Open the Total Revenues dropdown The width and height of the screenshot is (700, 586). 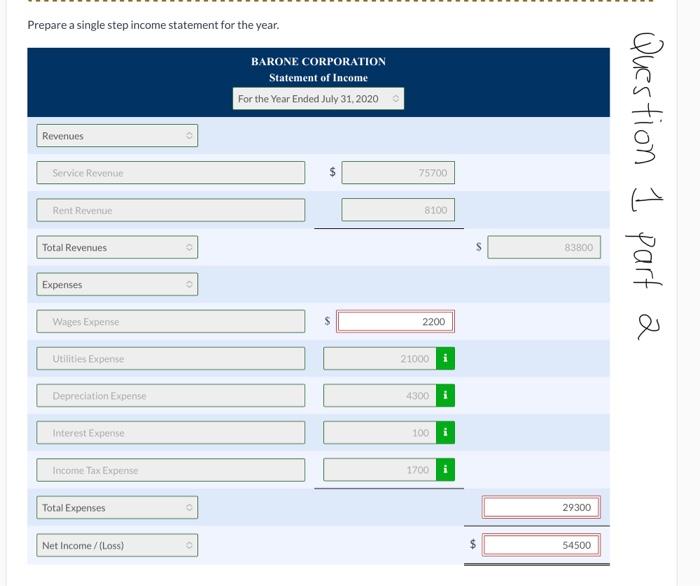(x=117, y=247)
